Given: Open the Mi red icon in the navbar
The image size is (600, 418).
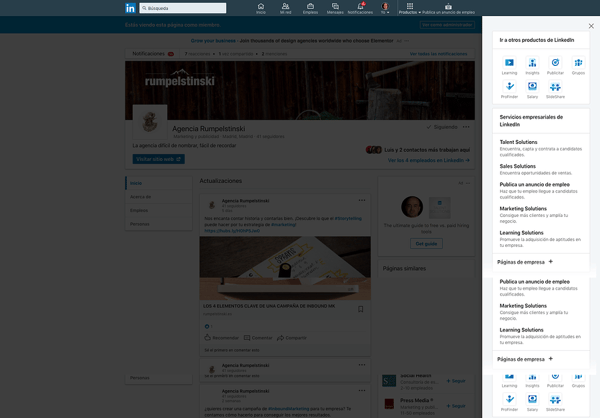Looking at the screenshot, I should click(285, 8).
